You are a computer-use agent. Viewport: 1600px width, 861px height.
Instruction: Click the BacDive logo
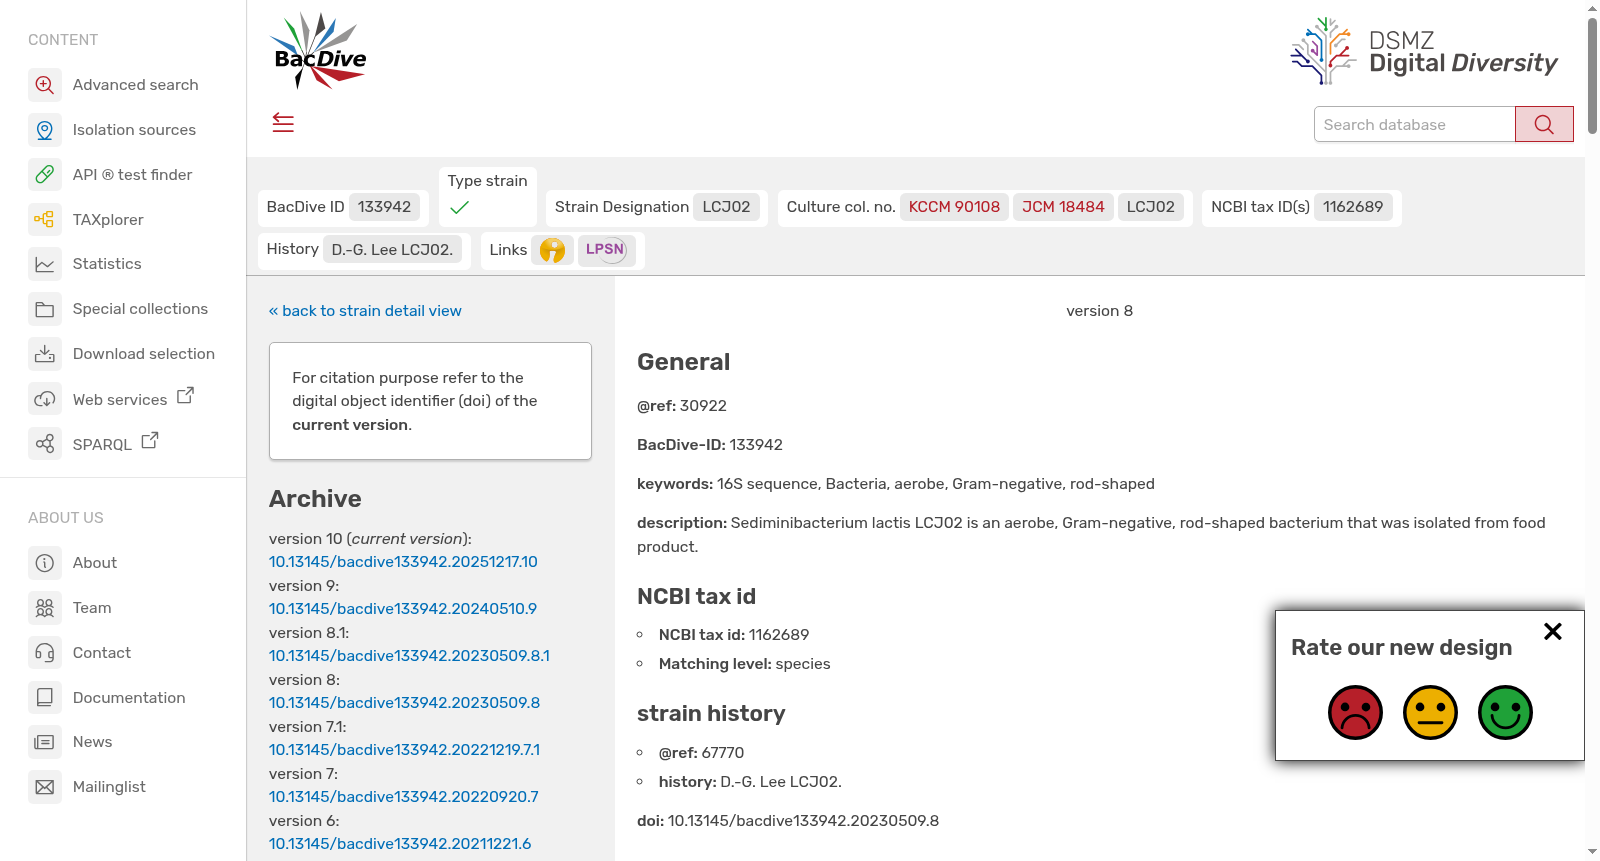pos(320,51)
